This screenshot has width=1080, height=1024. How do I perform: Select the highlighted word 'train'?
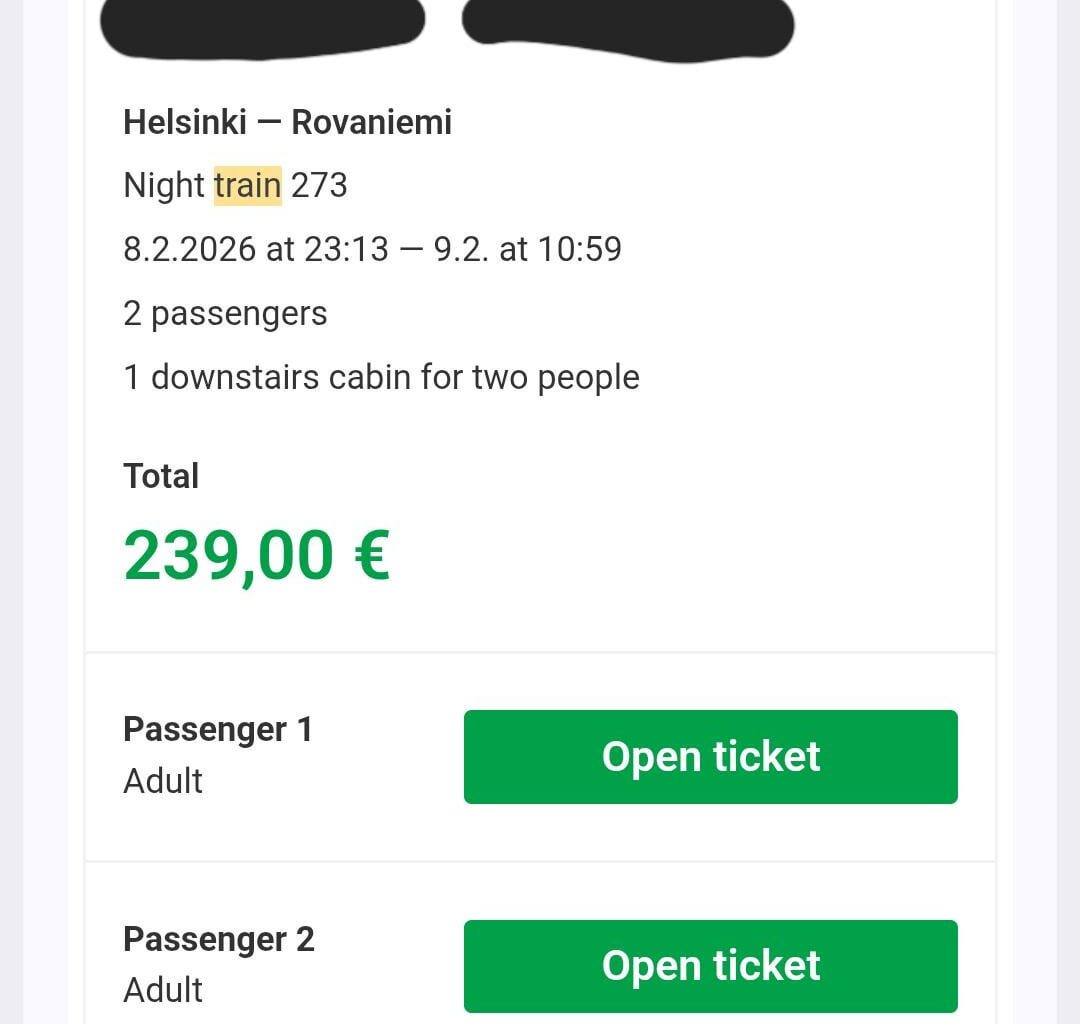click(246, 185)
